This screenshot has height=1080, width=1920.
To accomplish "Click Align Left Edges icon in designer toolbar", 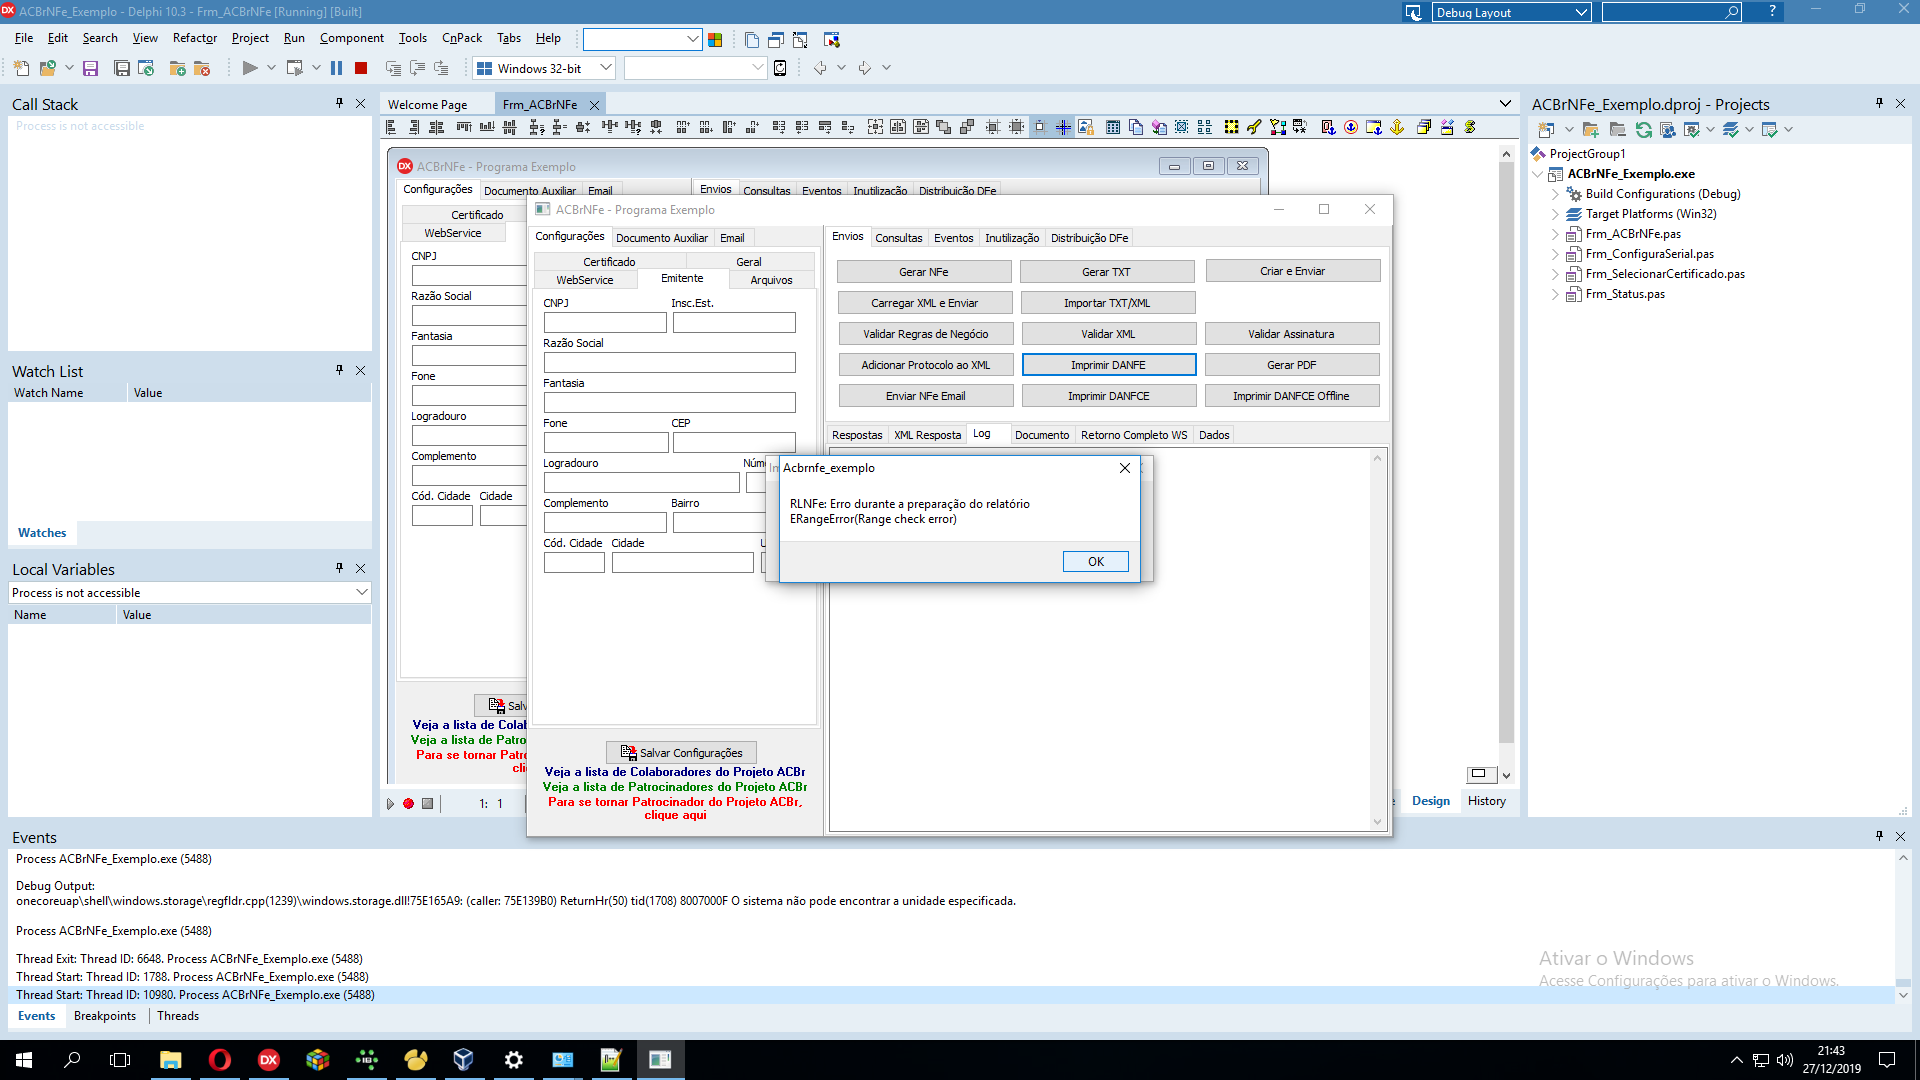I will point(391,127).
